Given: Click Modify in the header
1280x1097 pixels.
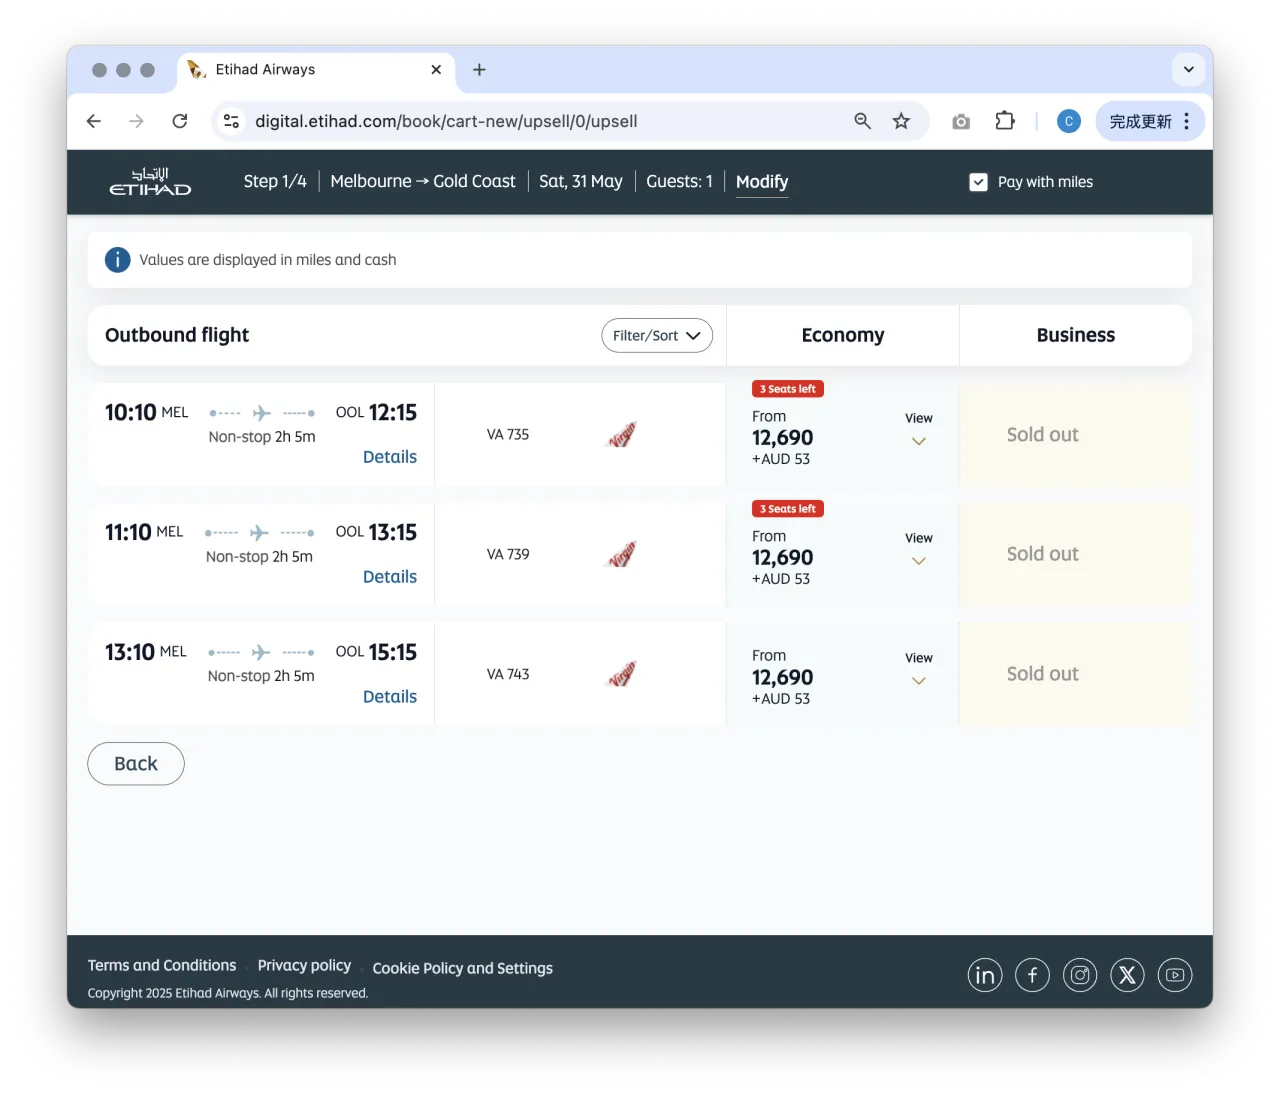Looking at the screenshot, I should (762, 182).
